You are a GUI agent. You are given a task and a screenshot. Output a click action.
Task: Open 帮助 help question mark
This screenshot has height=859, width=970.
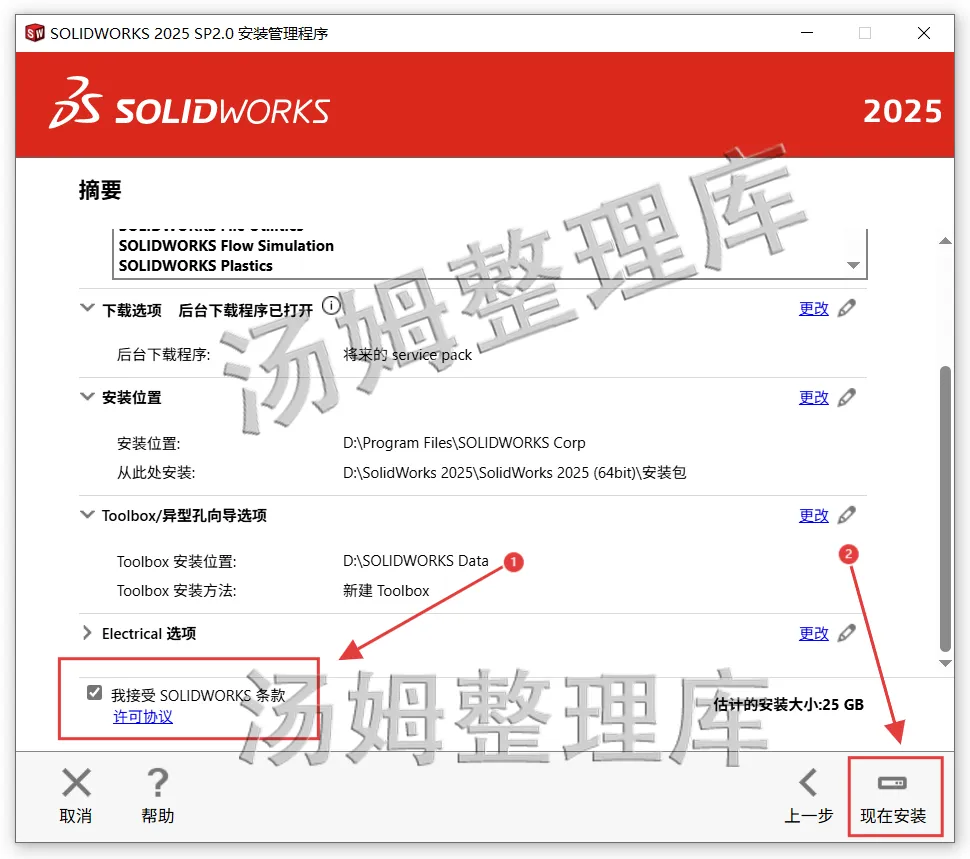pos(158,798)
